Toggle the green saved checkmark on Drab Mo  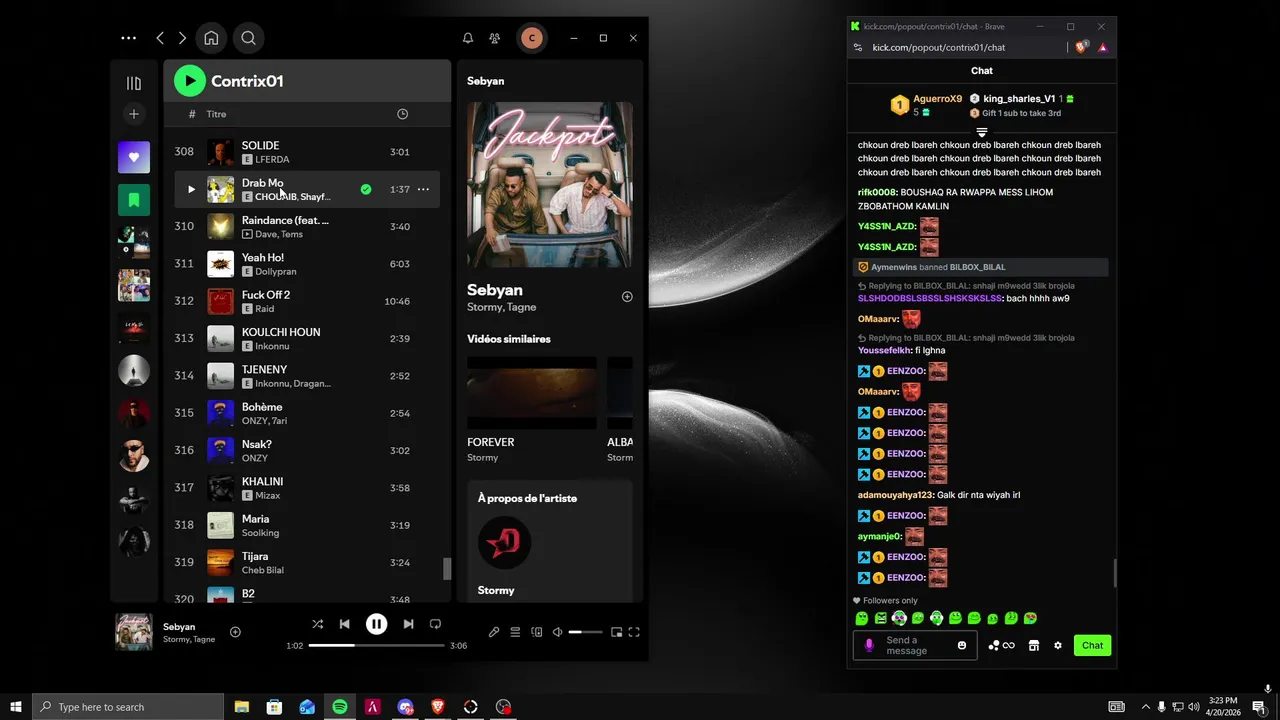366,189
